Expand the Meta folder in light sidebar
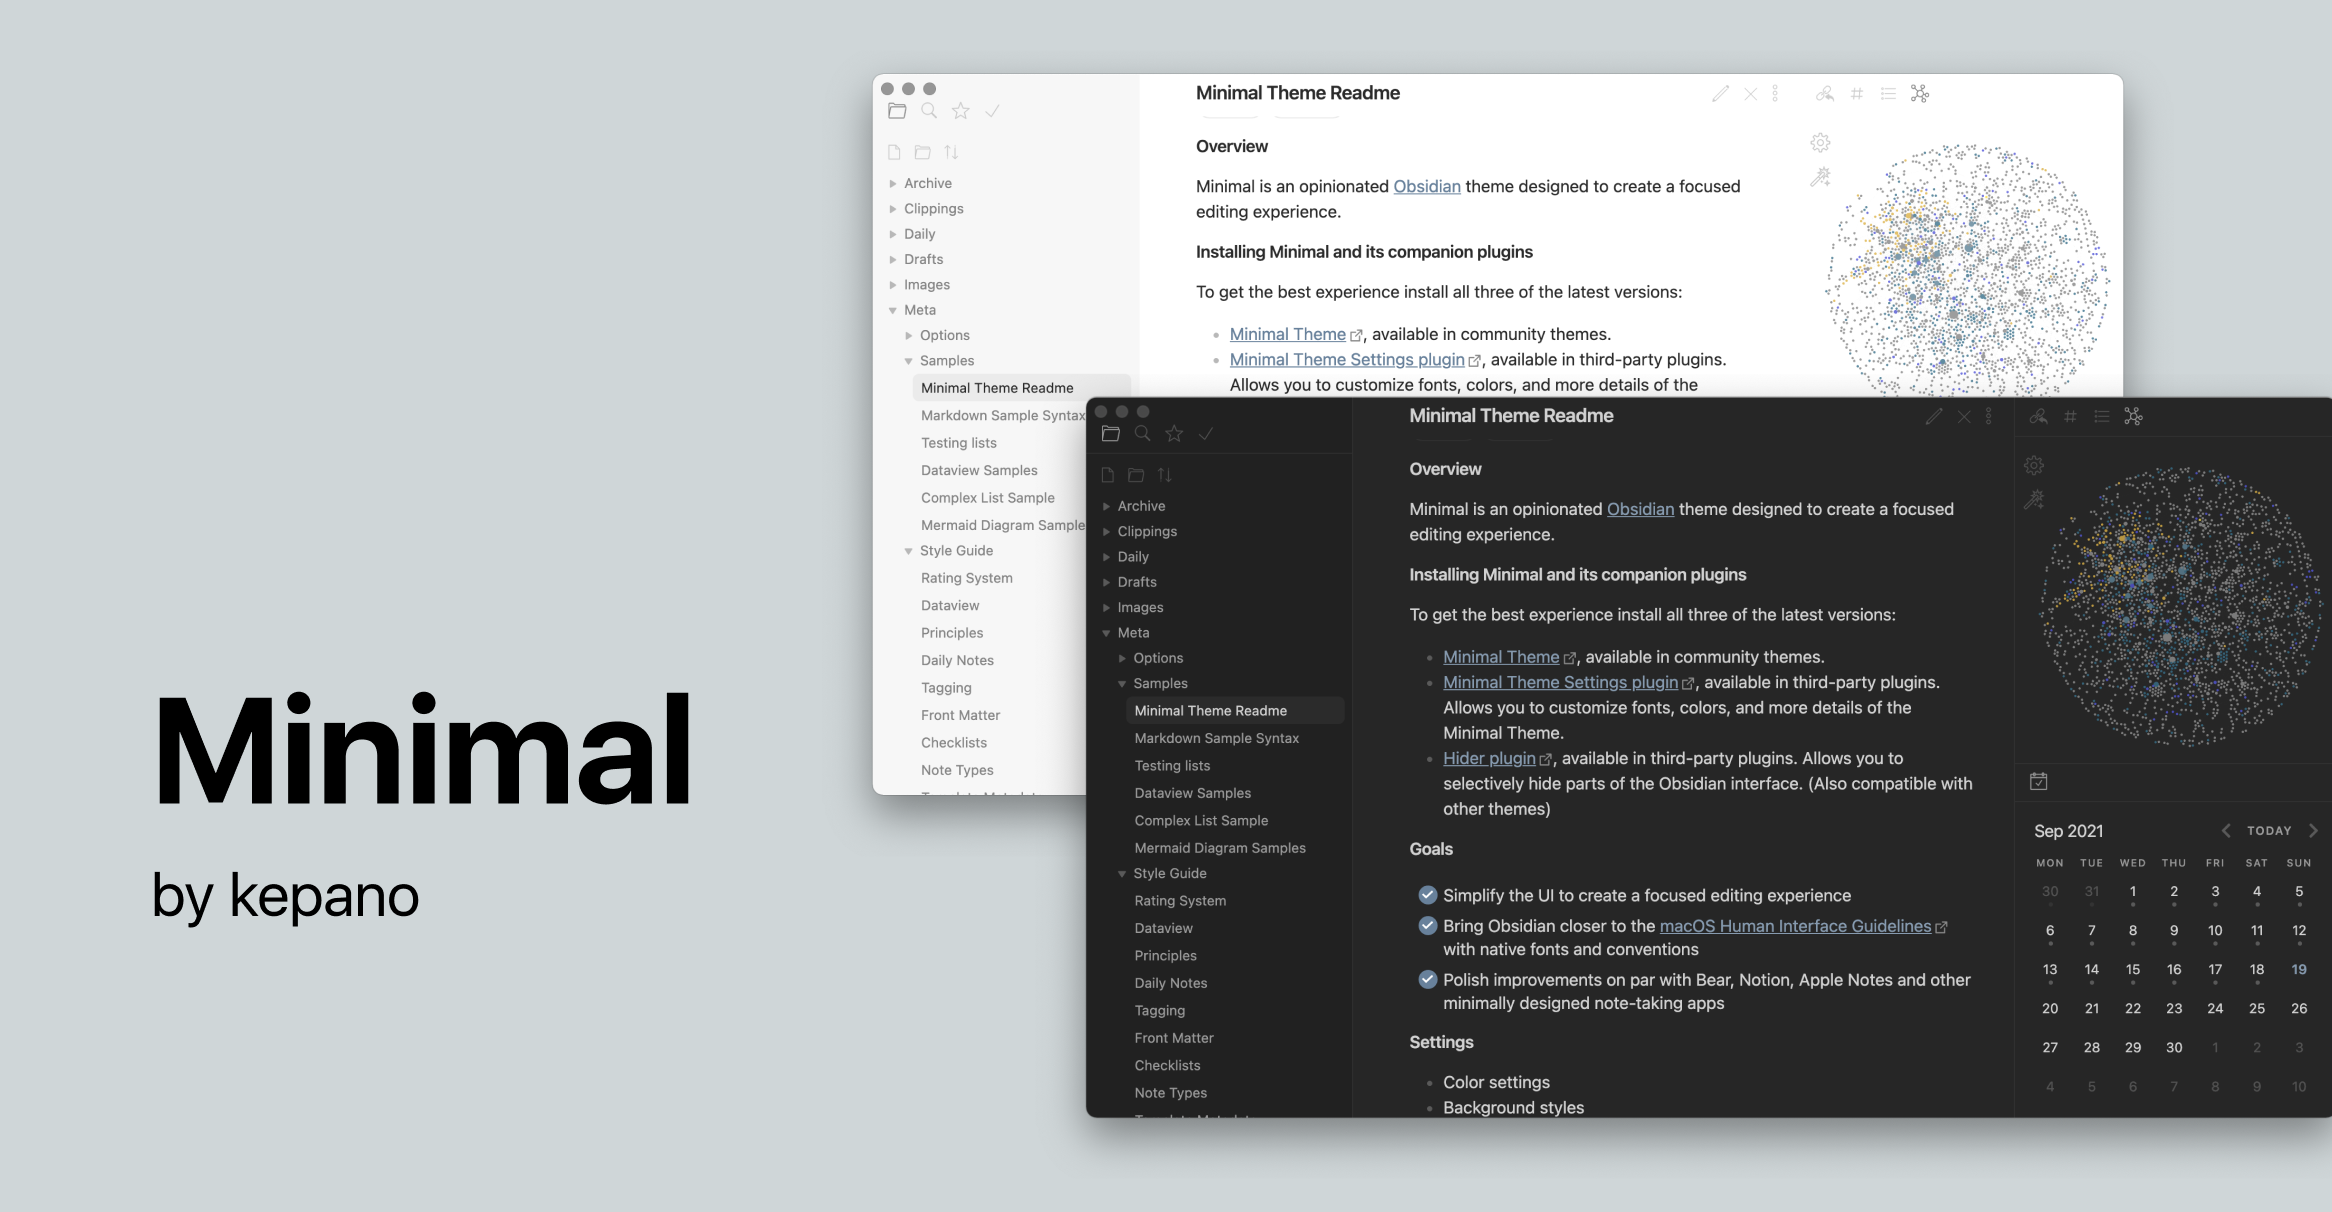2332x1212 pixels. coord(895,308)
